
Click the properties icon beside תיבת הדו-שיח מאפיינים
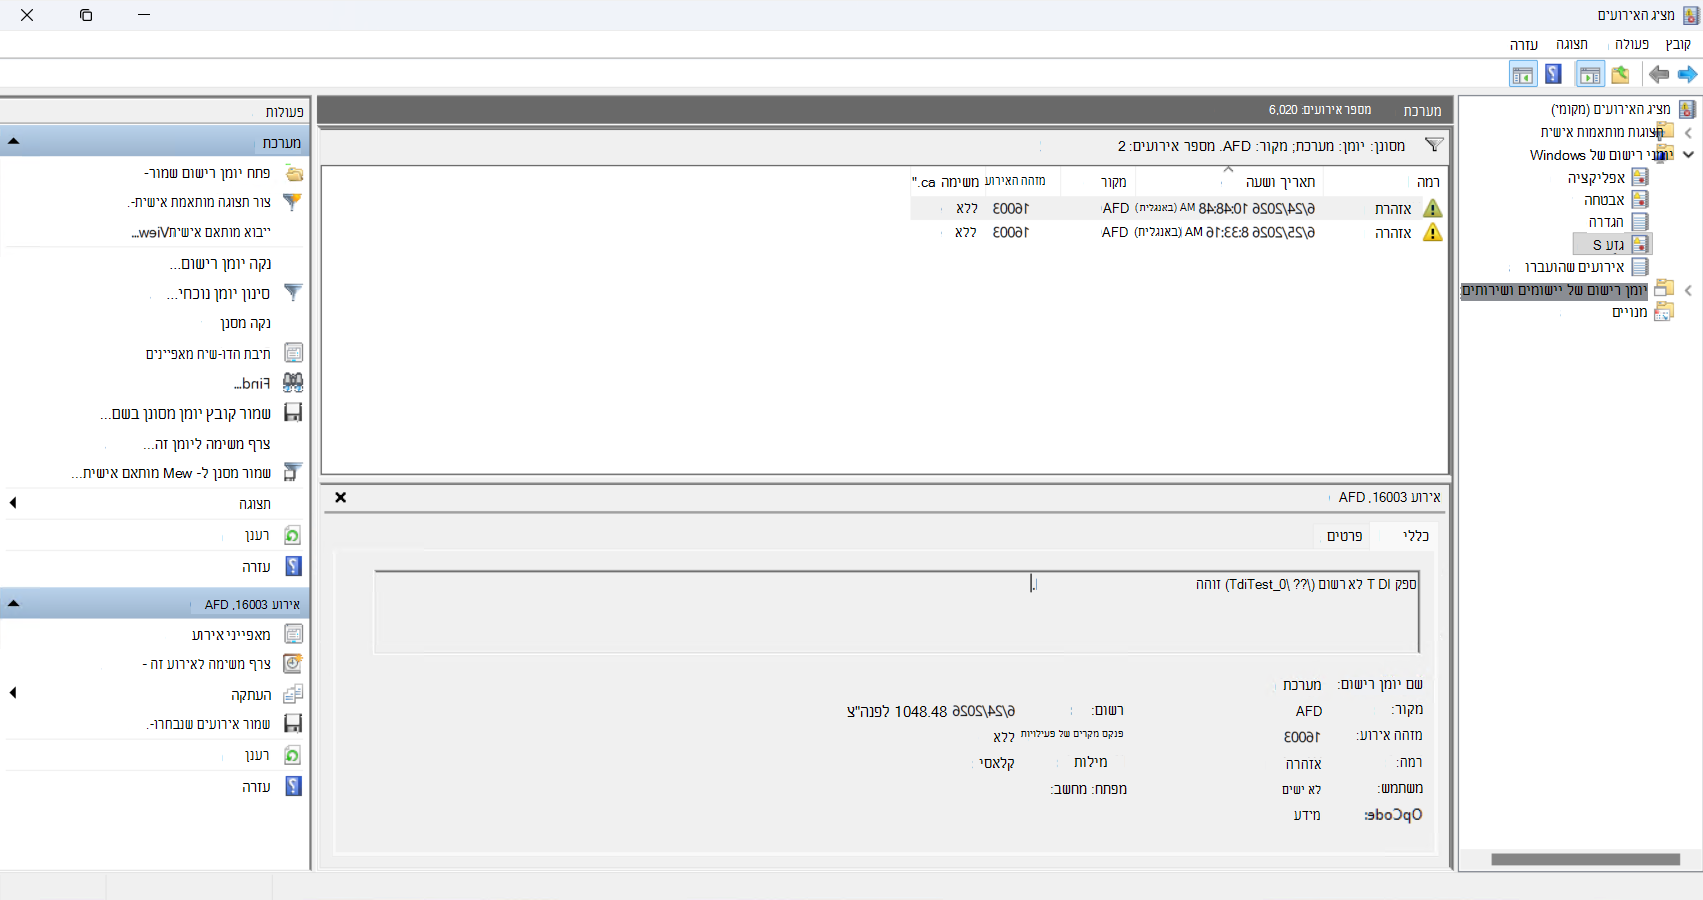[294, 353]
